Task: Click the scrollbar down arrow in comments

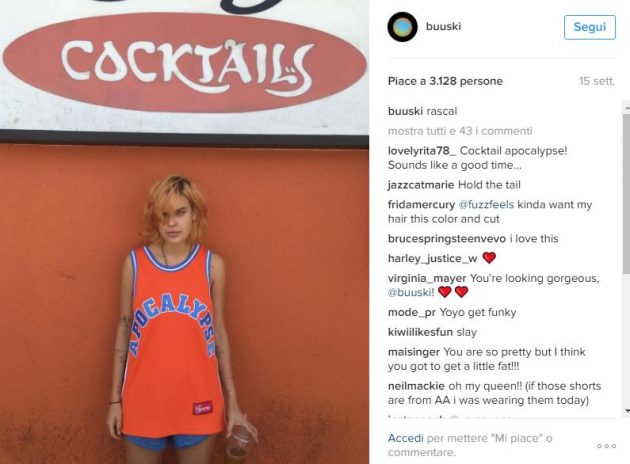Action: point(626,411)
